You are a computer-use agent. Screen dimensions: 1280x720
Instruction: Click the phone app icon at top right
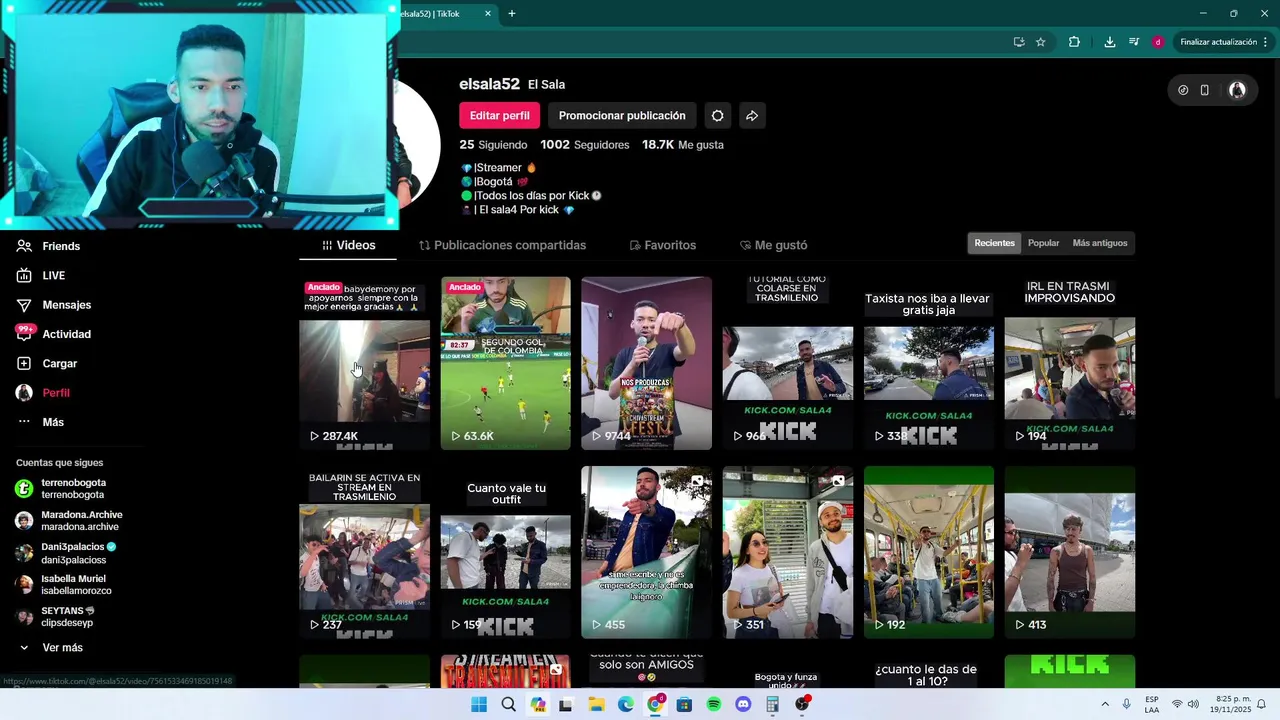1205,90
